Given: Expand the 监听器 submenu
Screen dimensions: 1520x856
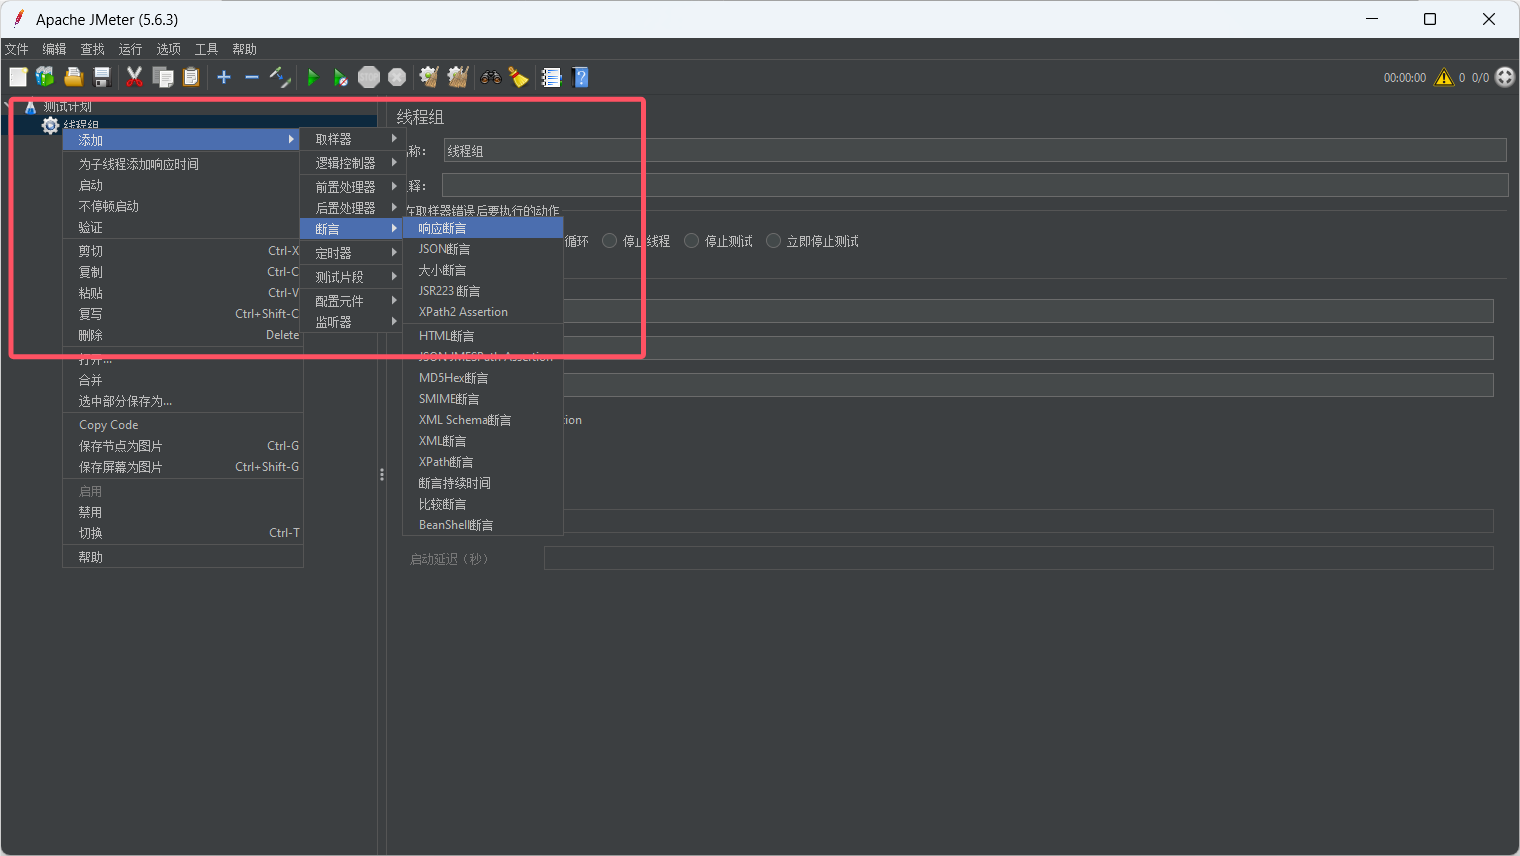Looking at the screenshot, I should pos(352,322).
